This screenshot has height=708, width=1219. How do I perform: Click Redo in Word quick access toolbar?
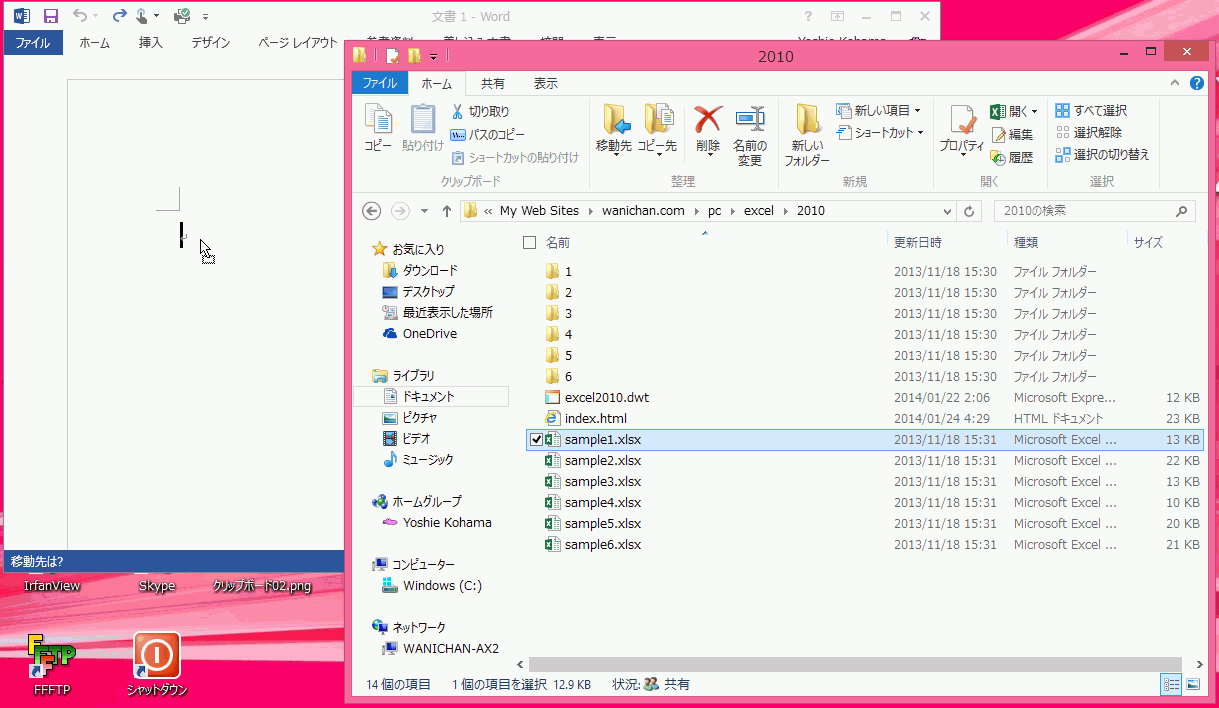(119, 16)
